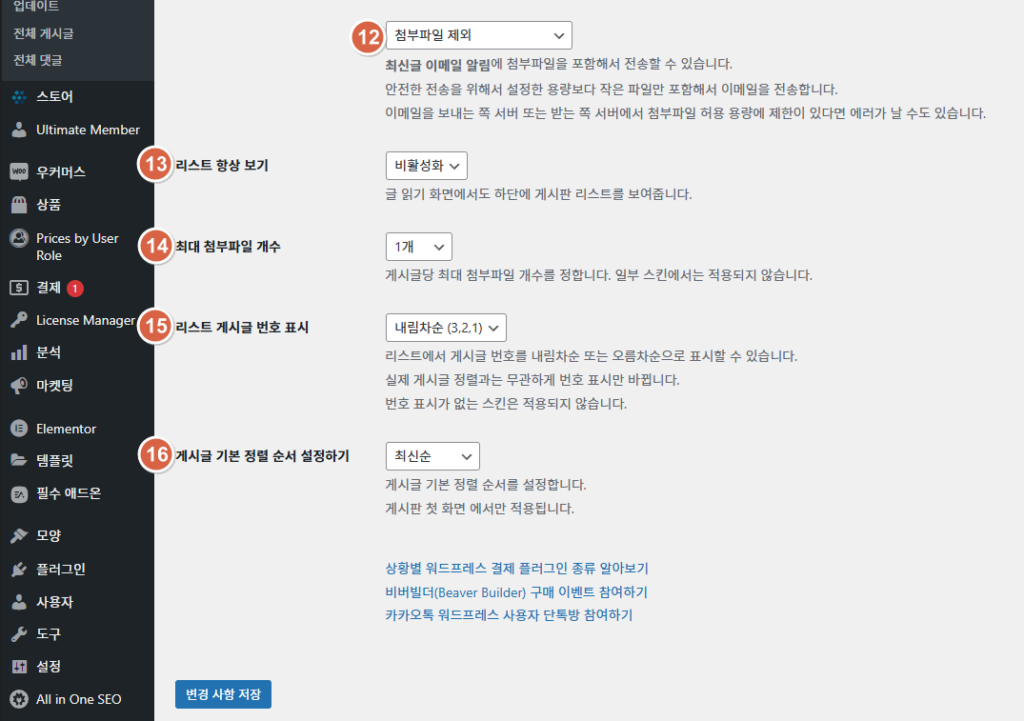
Task: Click the 마케팅 megaphone icon
Action: (x=19, y=385)
